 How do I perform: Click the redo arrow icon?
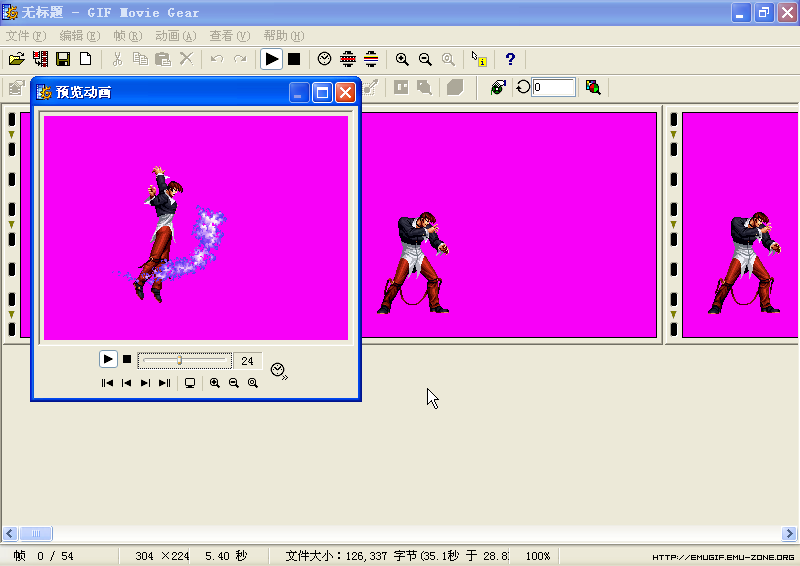coord(240,59)
